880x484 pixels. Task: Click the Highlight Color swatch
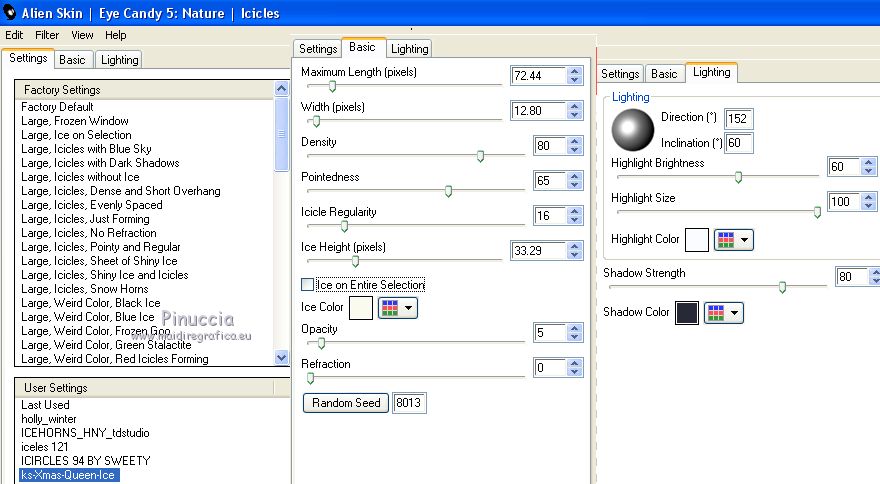coord(697,240)
